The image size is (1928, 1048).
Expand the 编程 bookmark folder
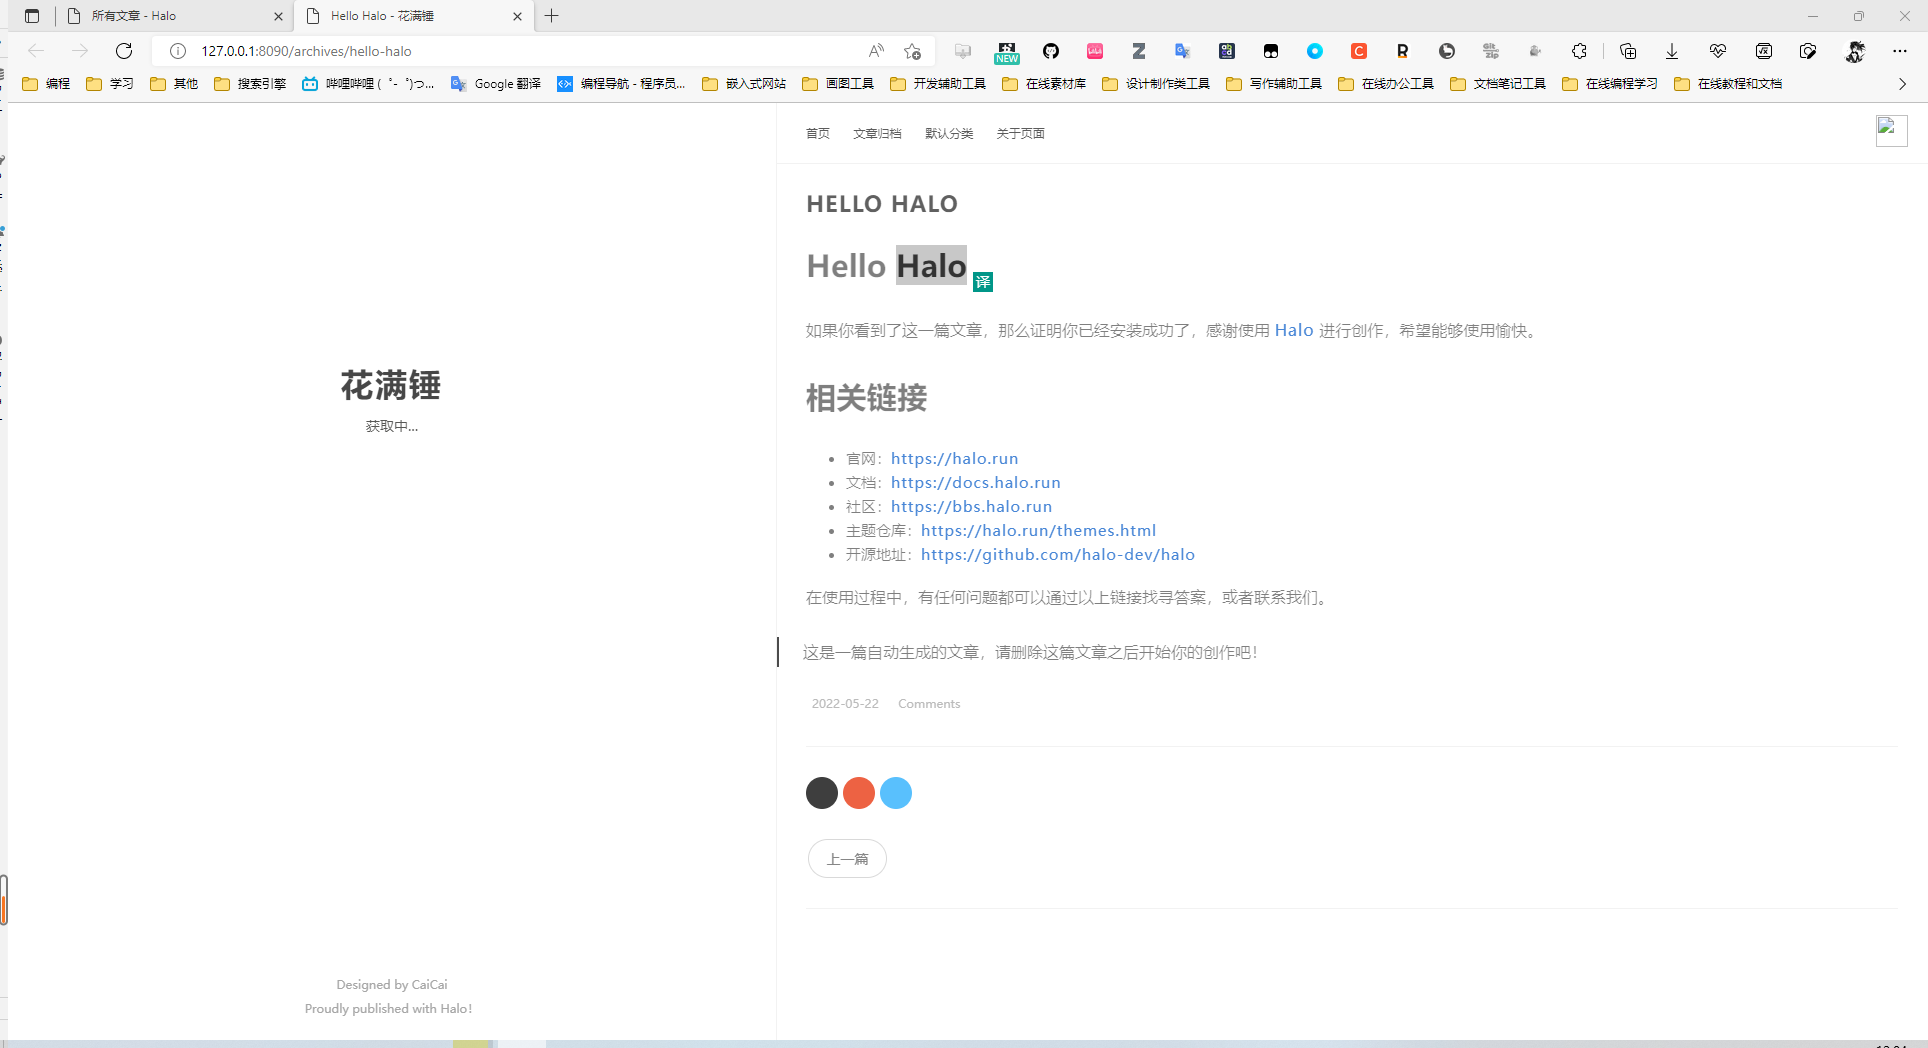(46, 84)
